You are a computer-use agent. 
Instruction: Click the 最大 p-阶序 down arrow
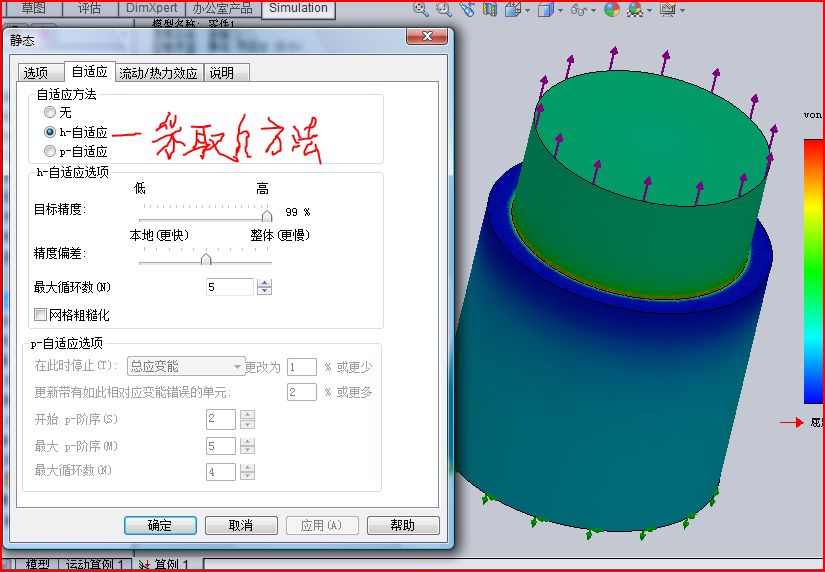pos(247,450)
